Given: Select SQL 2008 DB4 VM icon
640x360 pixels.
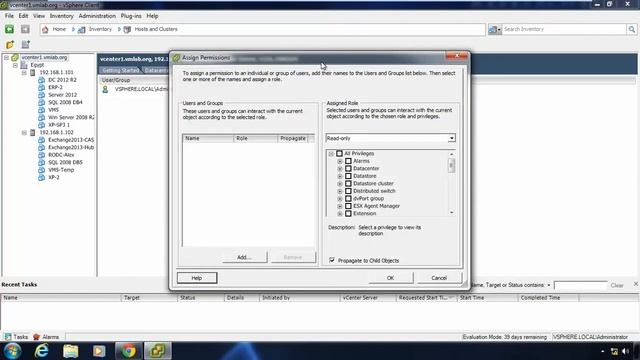Looking at the screenshot, I should click(42, 102).
